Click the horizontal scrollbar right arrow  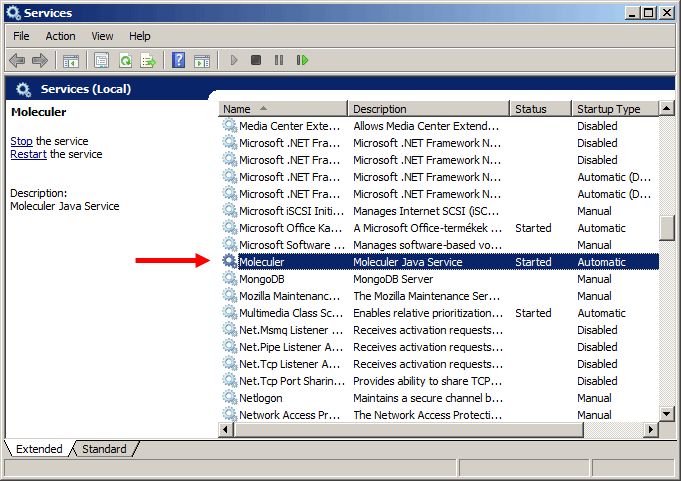click(x=651, y=430)
